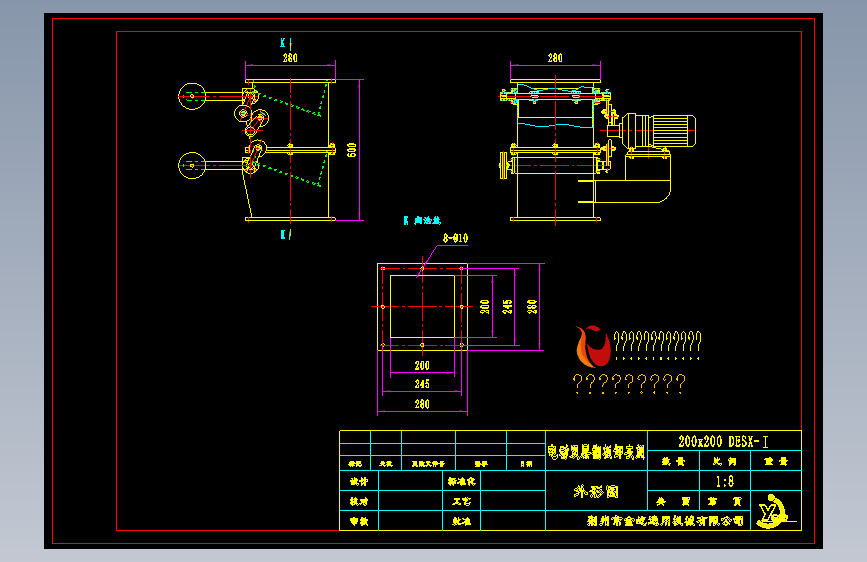The width and height of the screenshot is (867, 562).
Task: Select the horizontal 245 dimension below the flange view
Action: (x=422, y=384)
